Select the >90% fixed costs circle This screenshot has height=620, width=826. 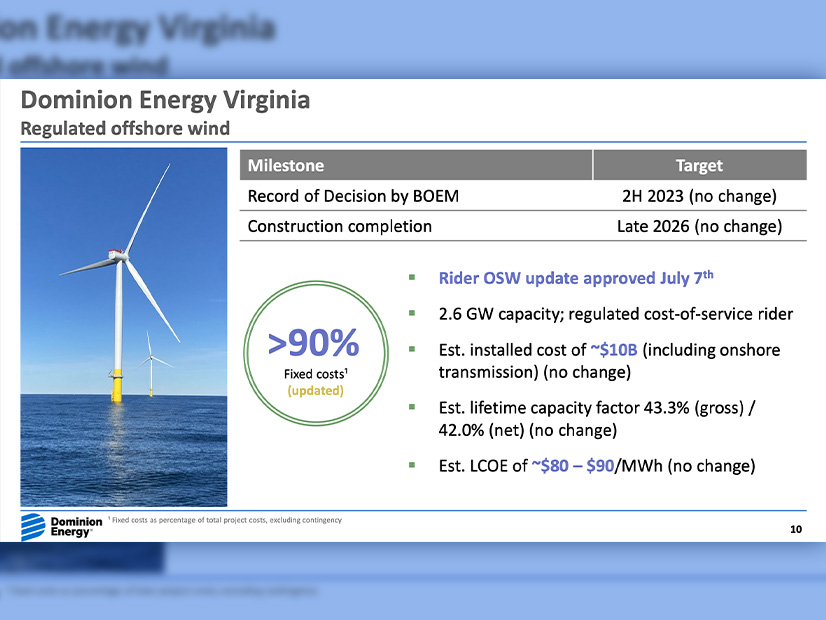tap(314, 361)
